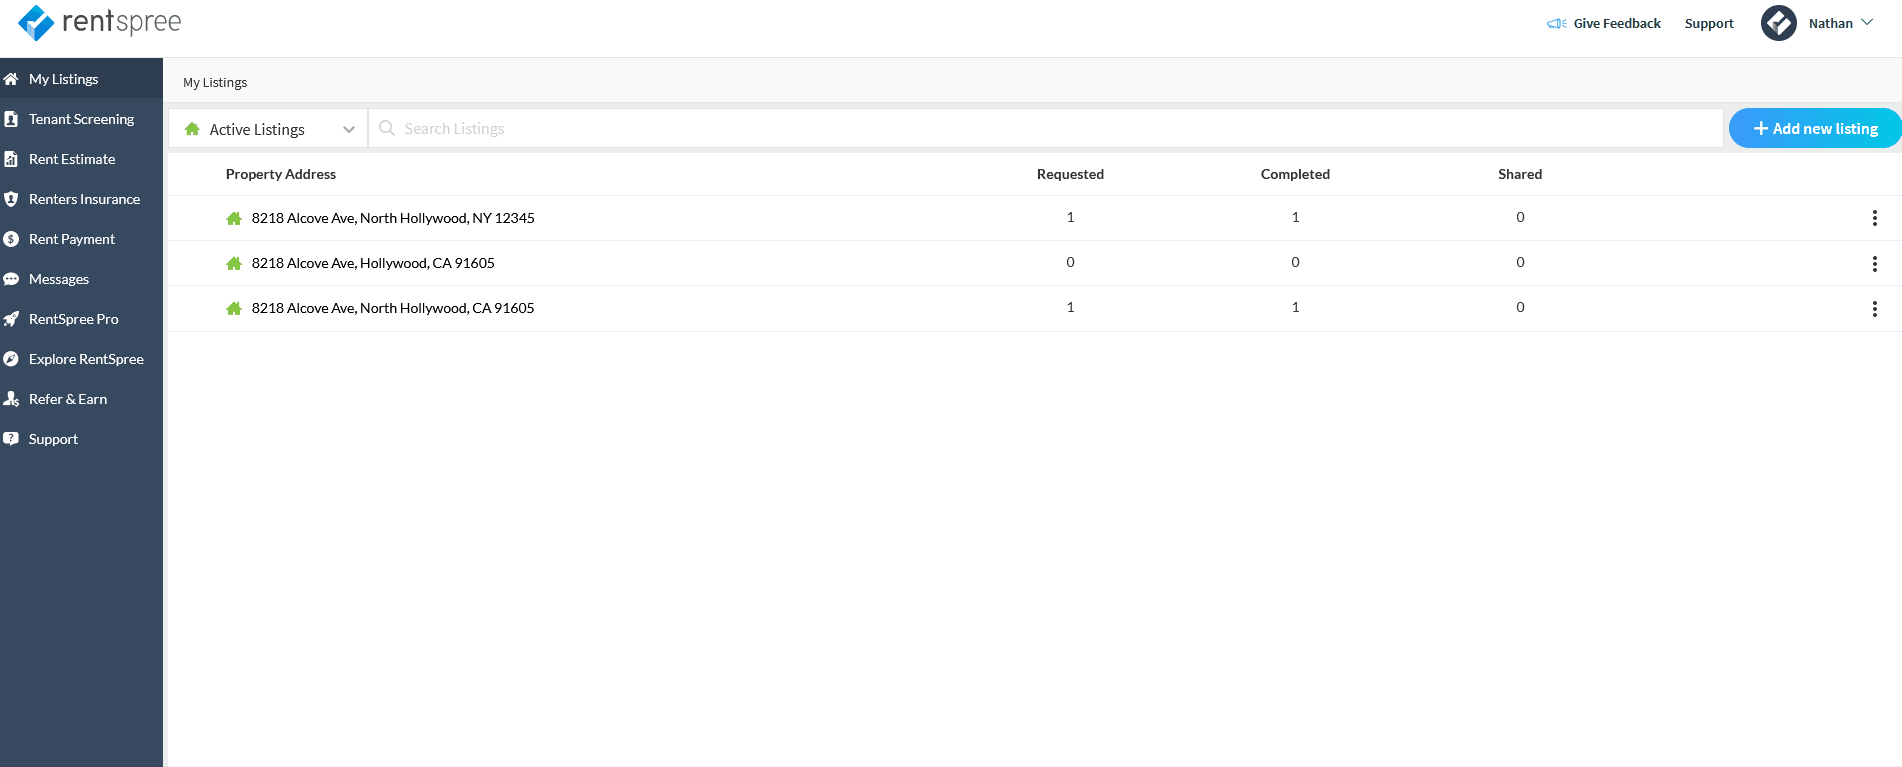Click the Support link in the header
This screenshot has width=1902, height=767.
(x=1708, y=23)
